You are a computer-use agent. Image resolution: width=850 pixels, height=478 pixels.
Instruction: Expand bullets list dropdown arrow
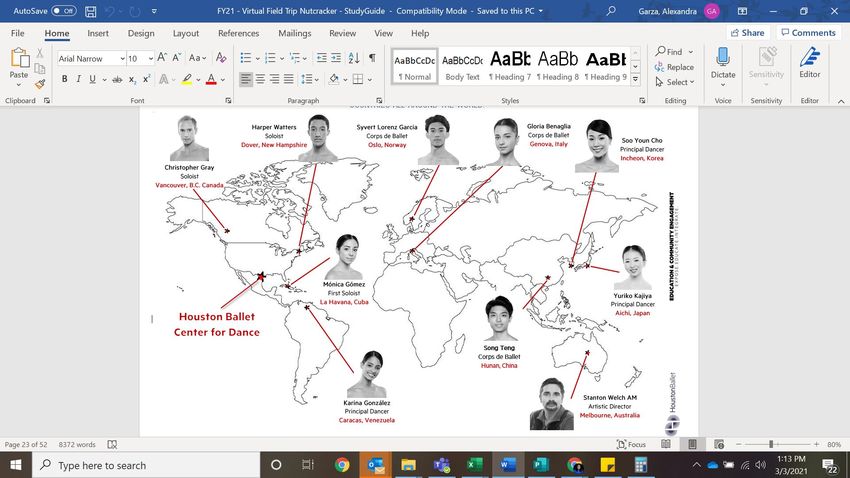click(257, 58)
